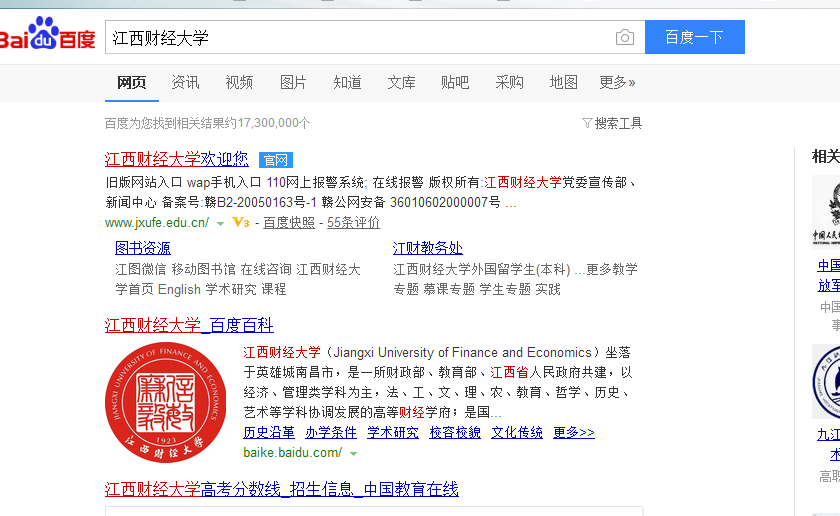Open the 更多>> link in Baike result

pos(574,432)
